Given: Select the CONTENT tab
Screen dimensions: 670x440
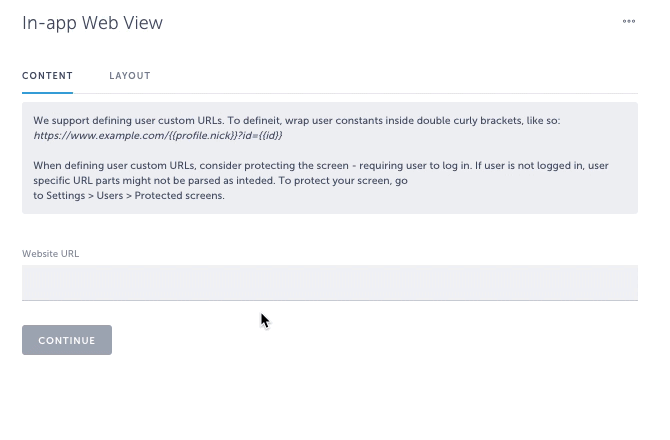Looking at the screenshot, I should 47,76.
